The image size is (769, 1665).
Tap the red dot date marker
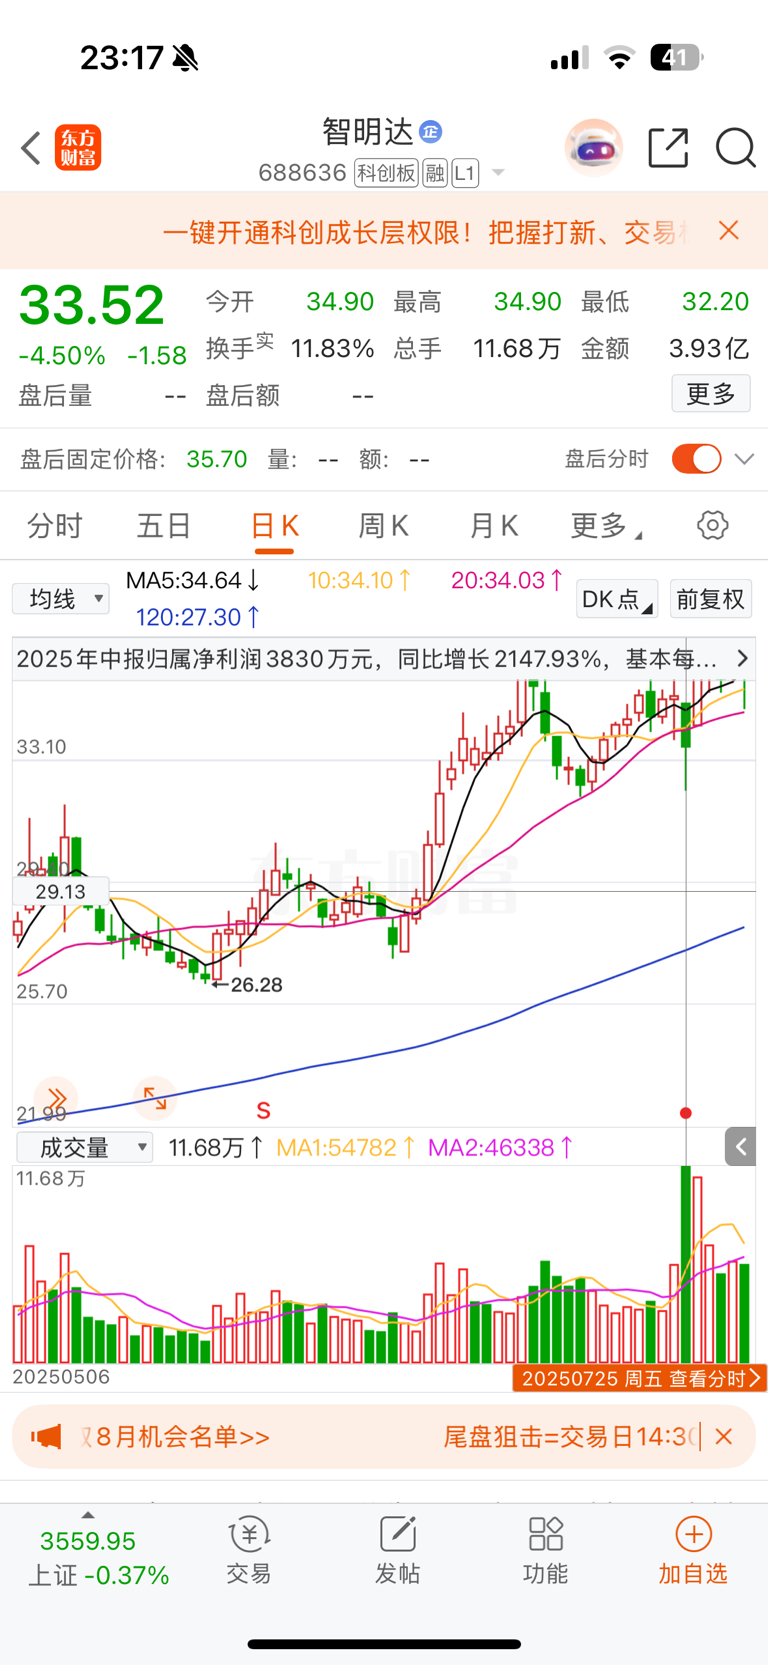686,1113
